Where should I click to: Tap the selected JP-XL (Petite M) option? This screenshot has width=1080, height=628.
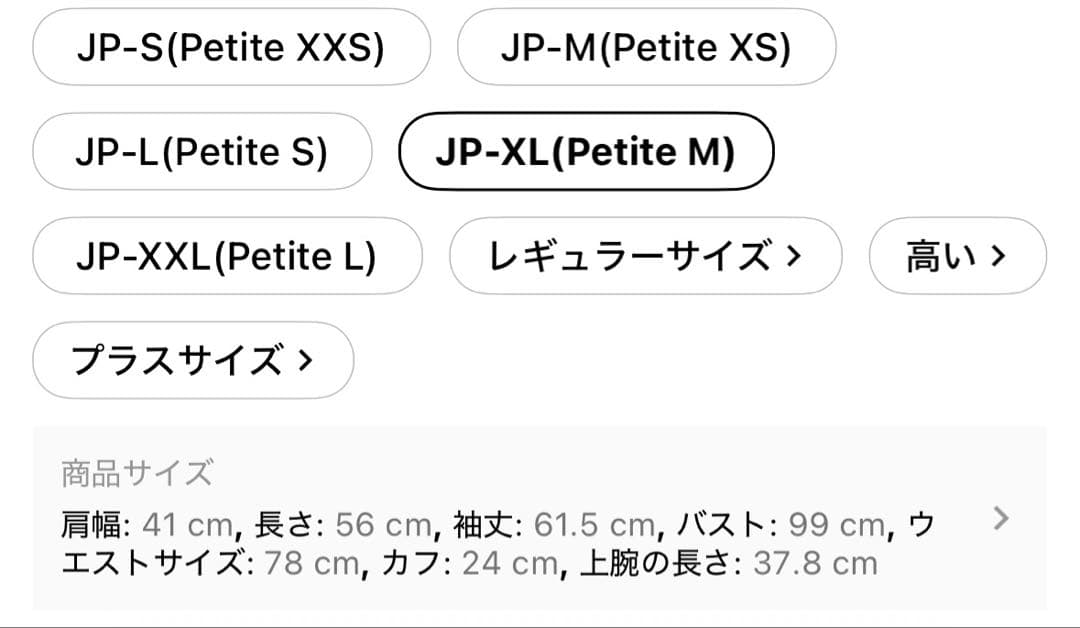click(586, 152)
